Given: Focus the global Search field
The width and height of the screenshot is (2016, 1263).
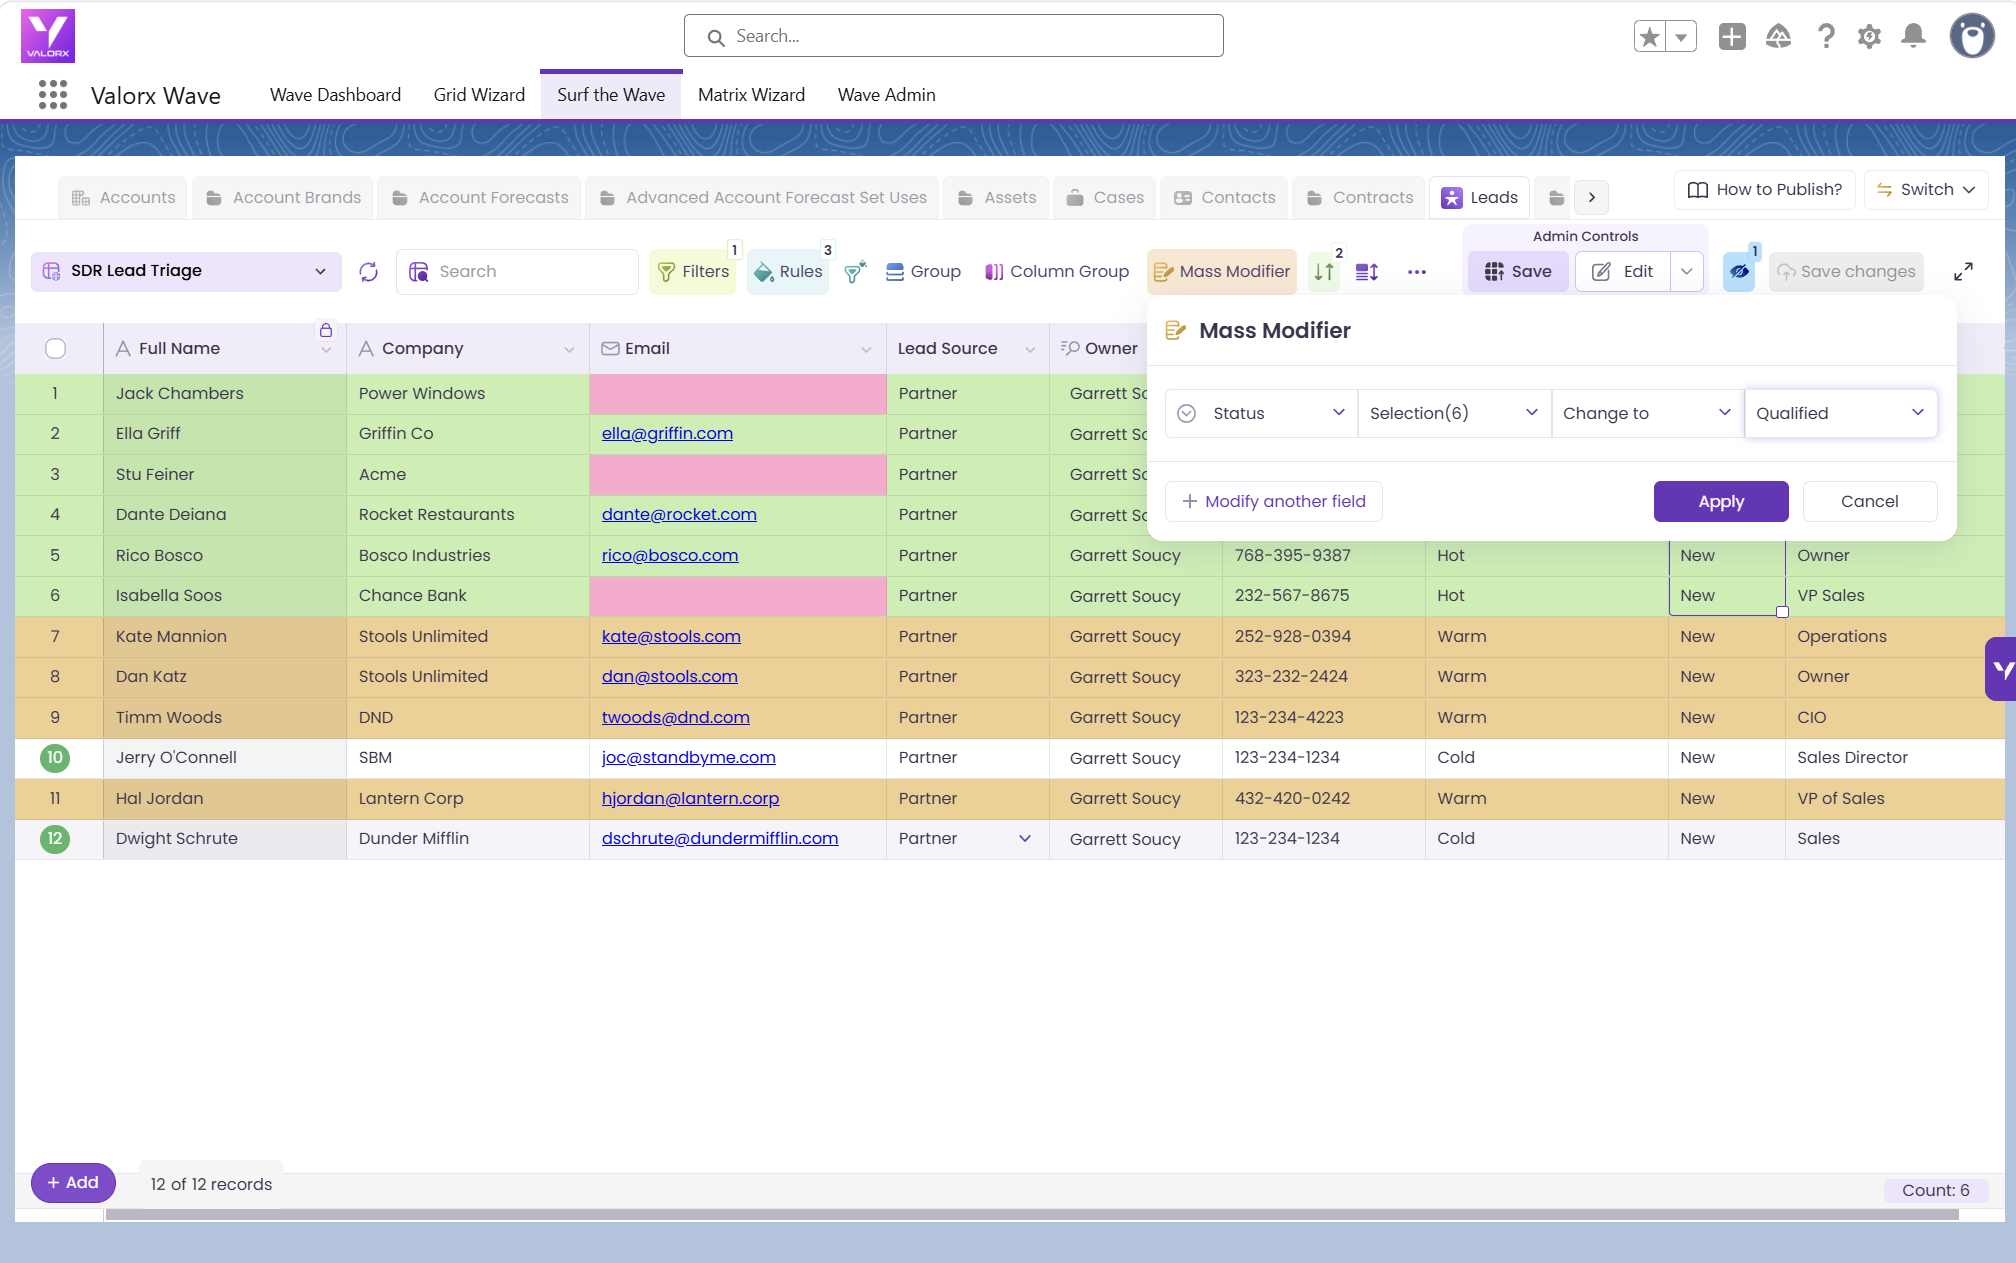Looking at the screenshot, I should pyautogui.click(x=954, y=36).
